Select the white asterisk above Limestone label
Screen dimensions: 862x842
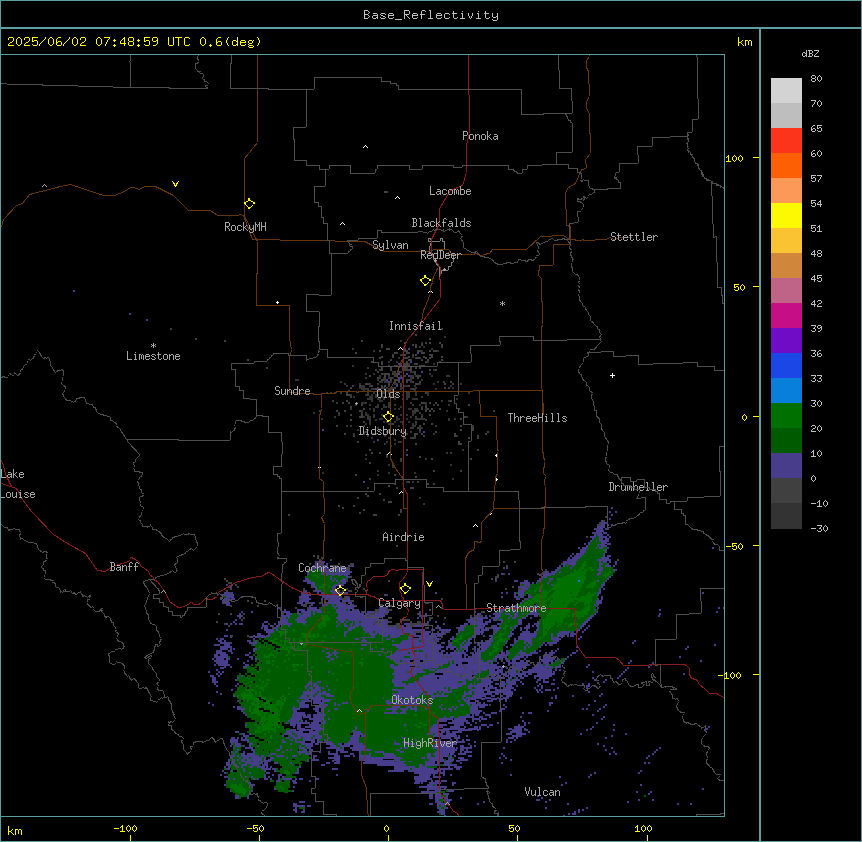(153, 346)
